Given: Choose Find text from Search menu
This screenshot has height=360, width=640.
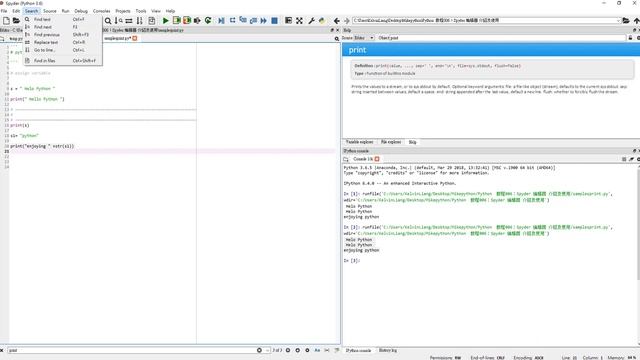Looking at the screenshot, I should click(62, 19).
